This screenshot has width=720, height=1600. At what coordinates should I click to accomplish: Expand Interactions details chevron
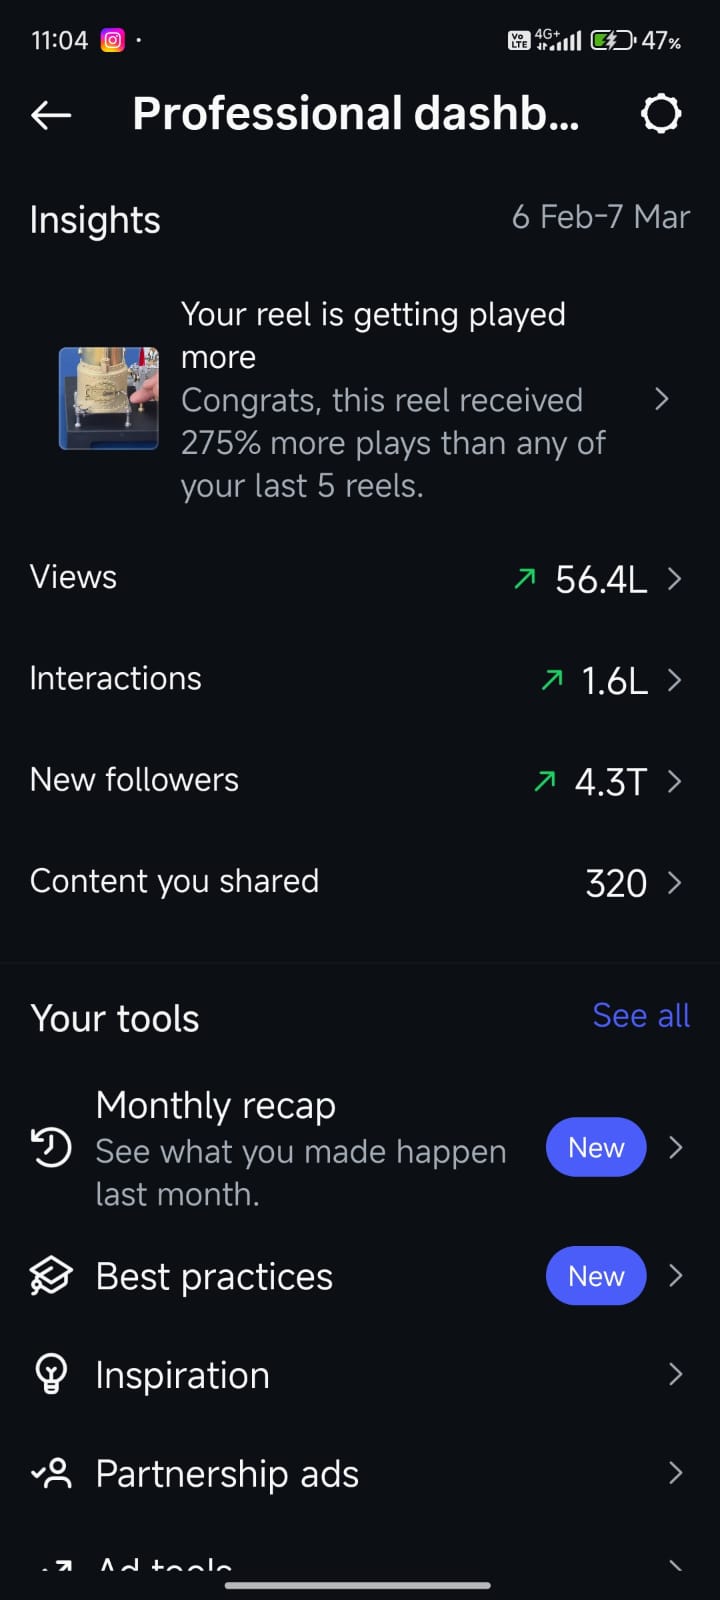point(675,680)
